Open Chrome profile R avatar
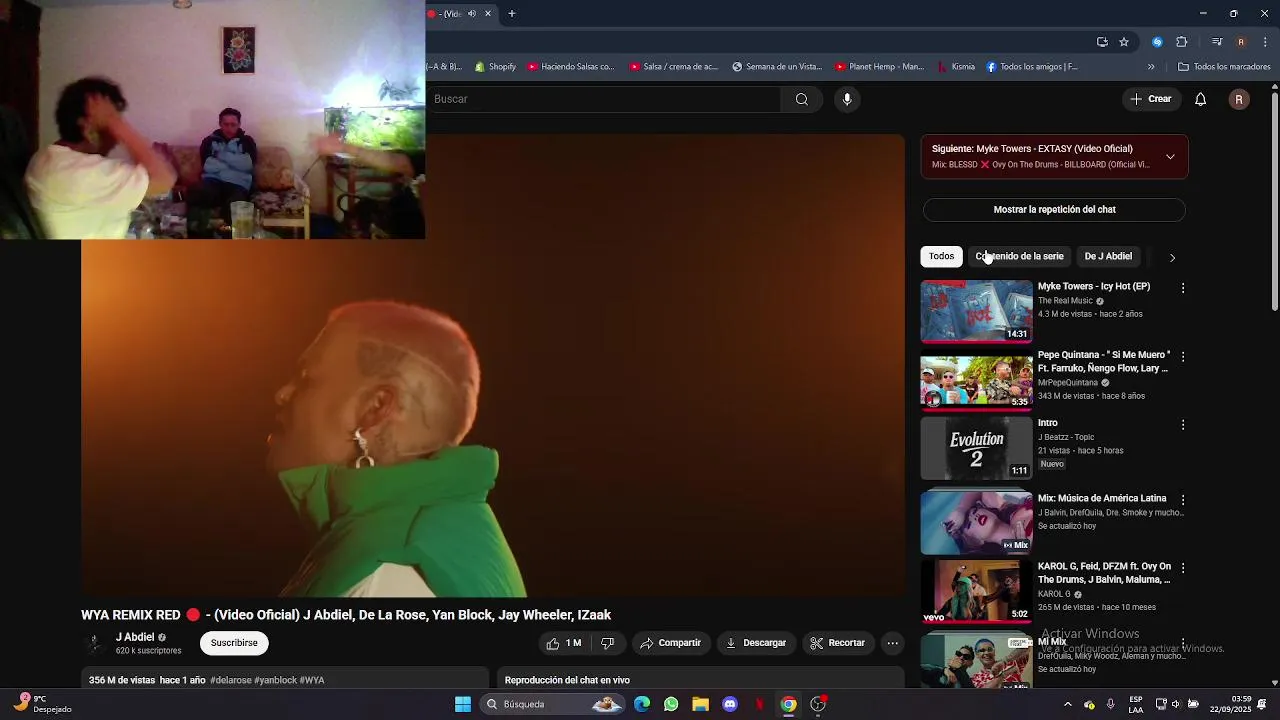Viewport: 1280px width, 720px height. click(x=1241, y=42)
